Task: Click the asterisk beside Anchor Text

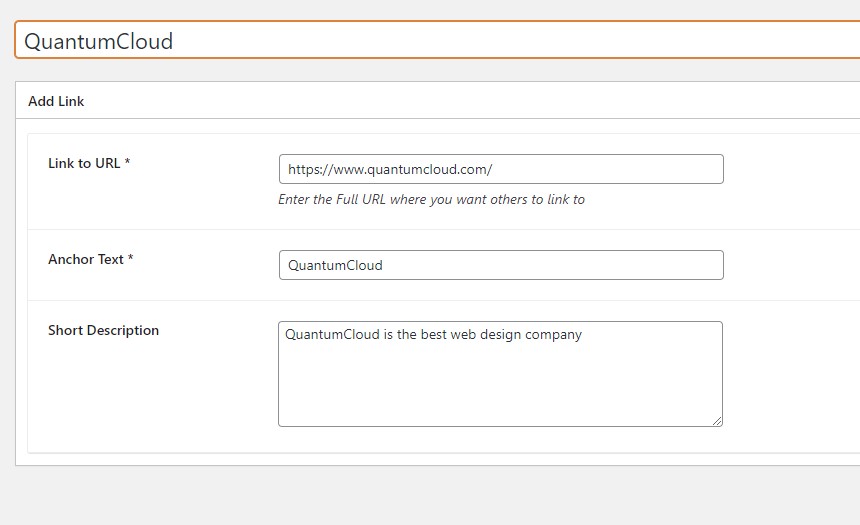Action: (x=131, y=257)
